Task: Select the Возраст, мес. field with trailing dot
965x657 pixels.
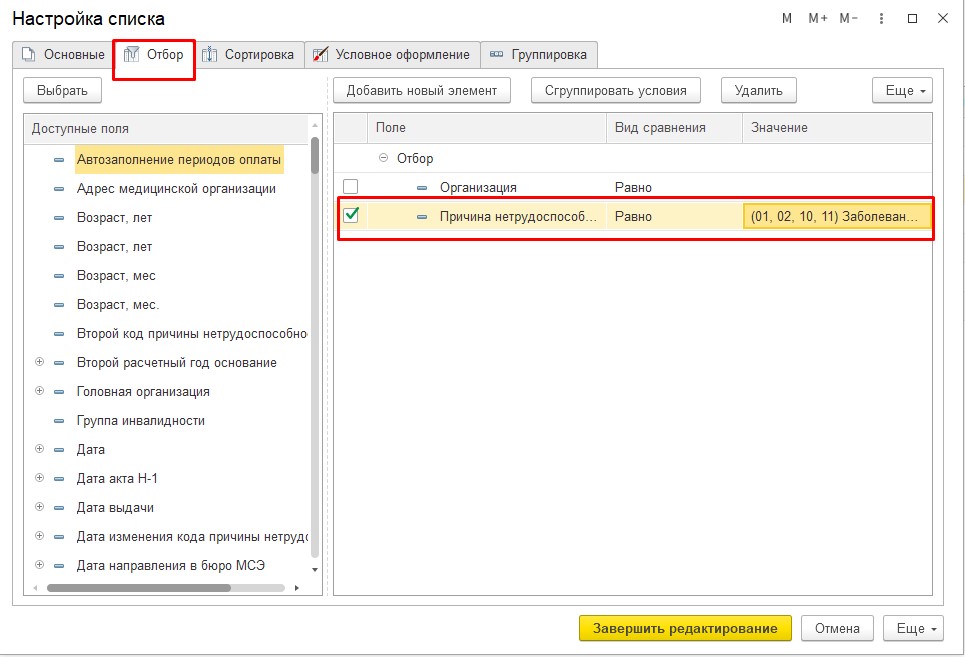Action: click(118, 305)
